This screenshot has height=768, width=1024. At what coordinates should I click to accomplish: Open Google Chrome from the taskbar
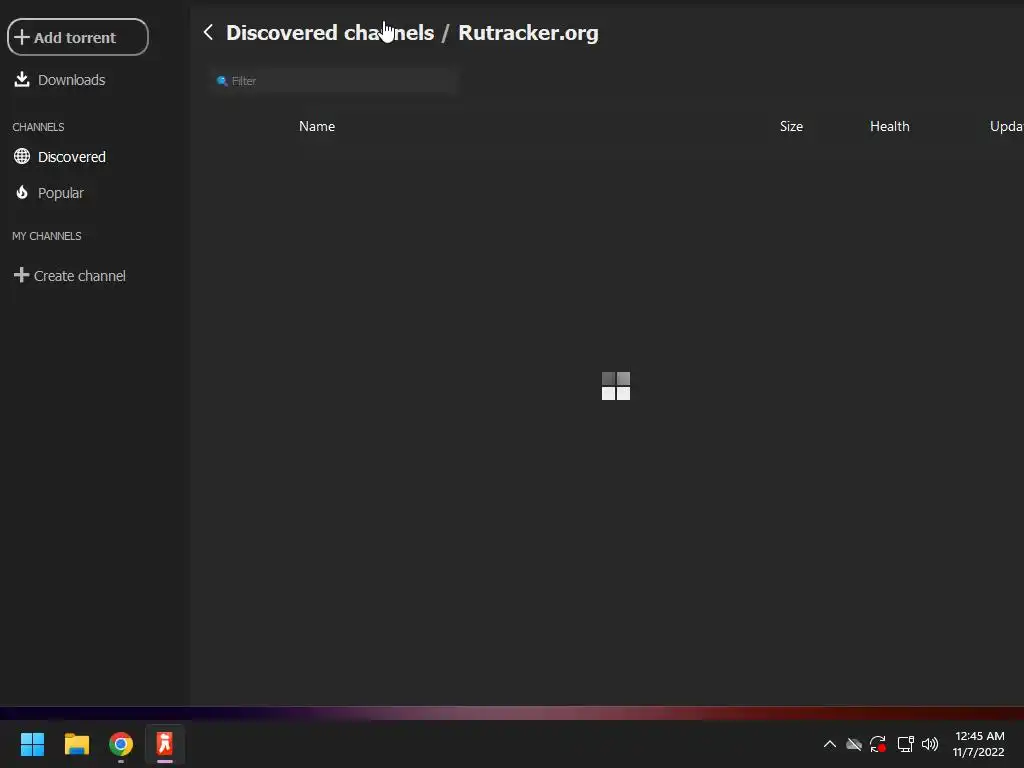[121, 744]
